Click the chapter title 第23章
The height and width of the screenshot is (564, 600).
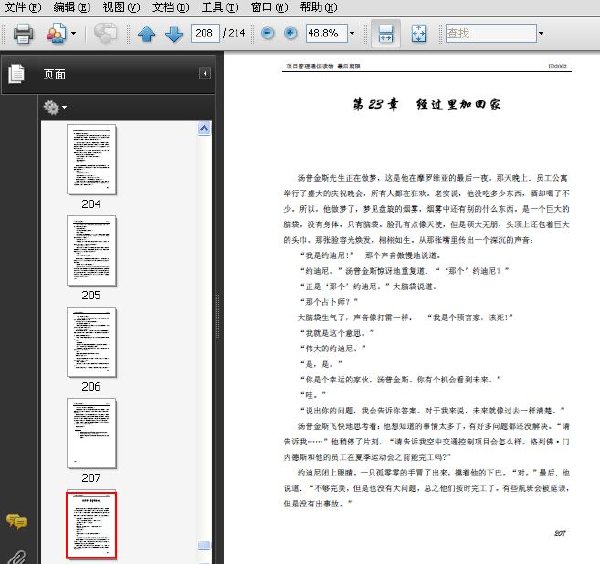[x=375, y=104]
